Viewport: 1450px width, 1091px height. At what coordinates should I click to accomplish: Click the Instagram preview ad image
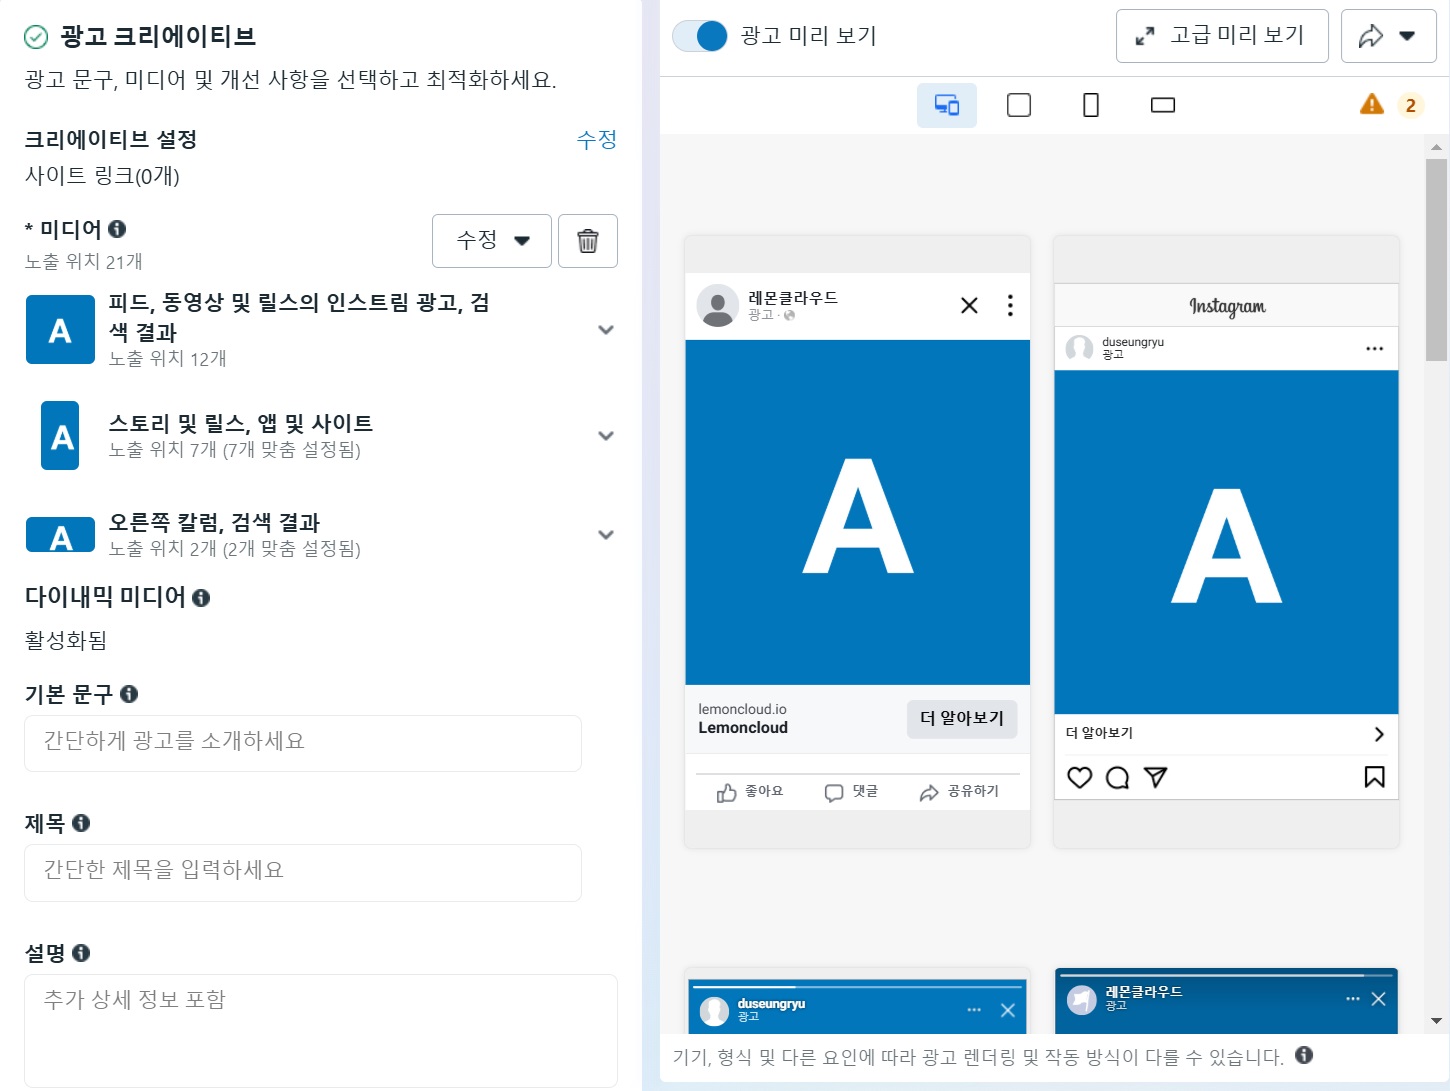(1227, 542)
